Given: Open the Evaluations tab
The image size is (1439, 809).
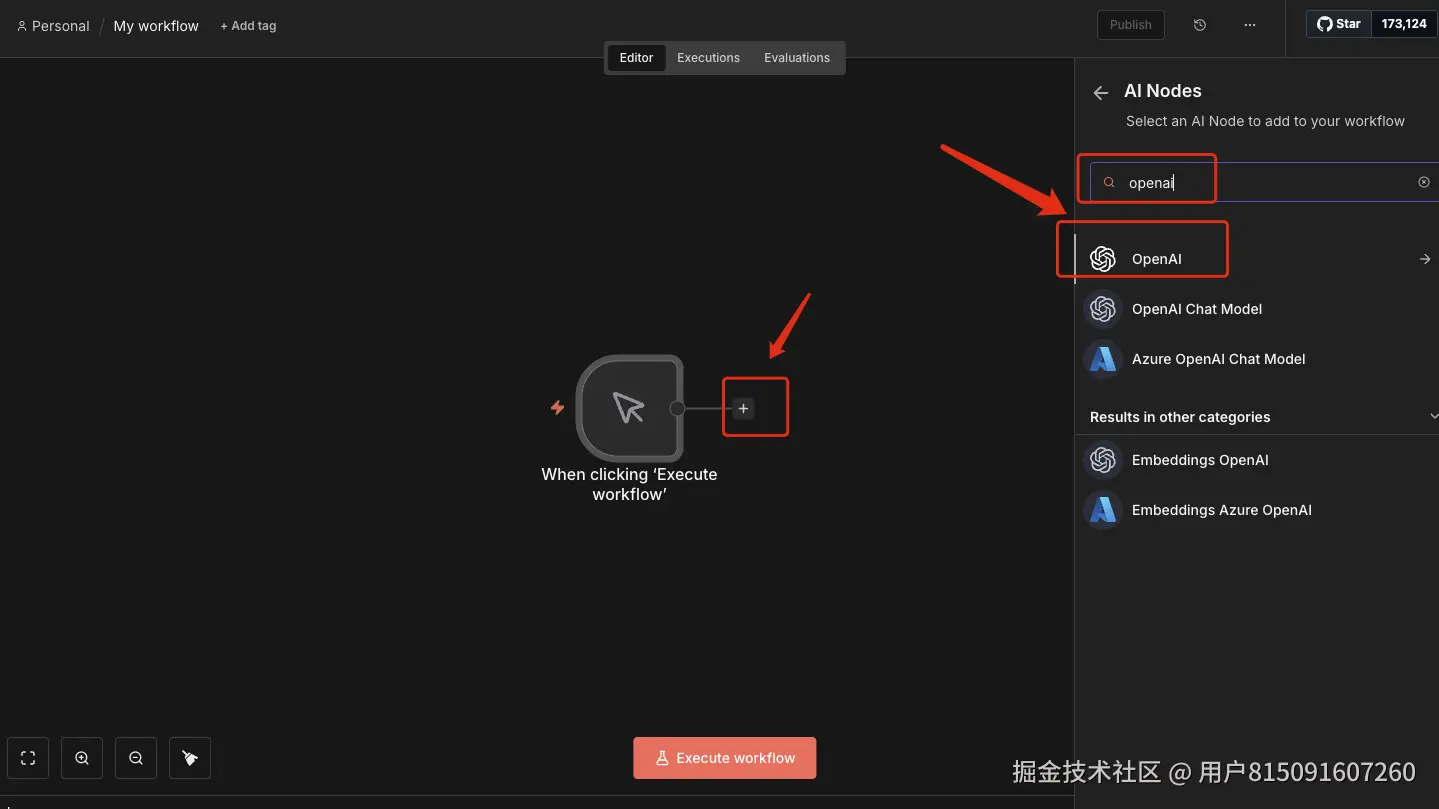Looking at the screenshot, I should [797, 58].
